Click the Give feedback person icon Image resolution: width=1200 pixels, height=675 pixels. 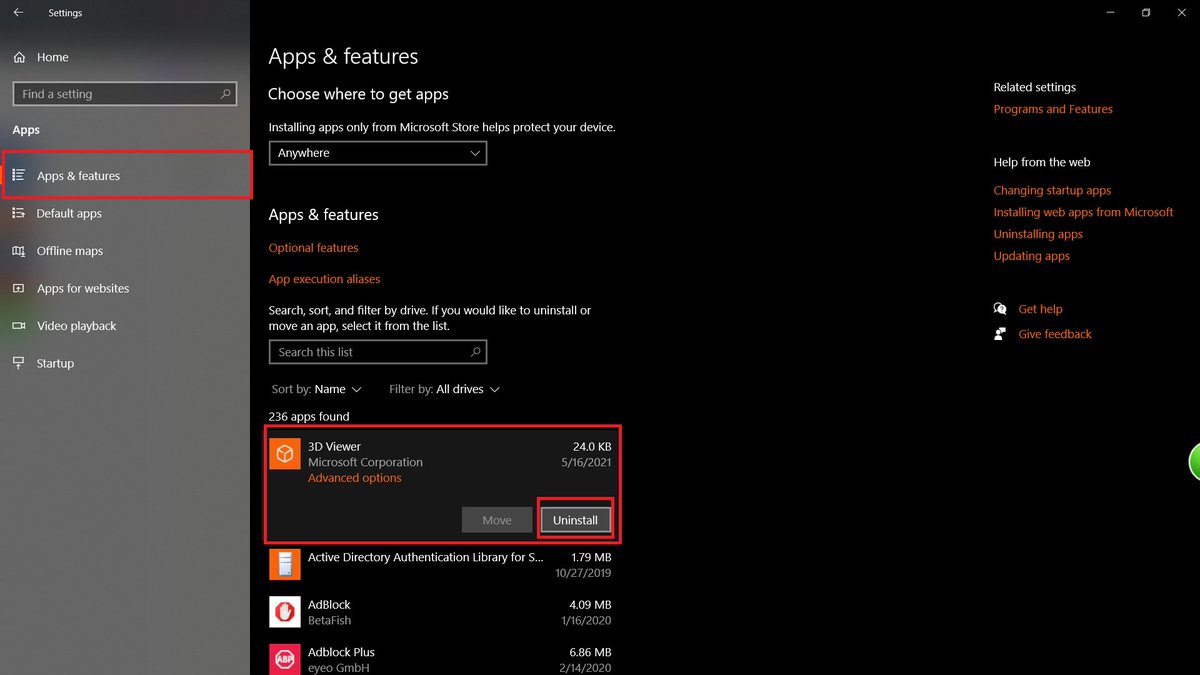[x=1000, y=334]
